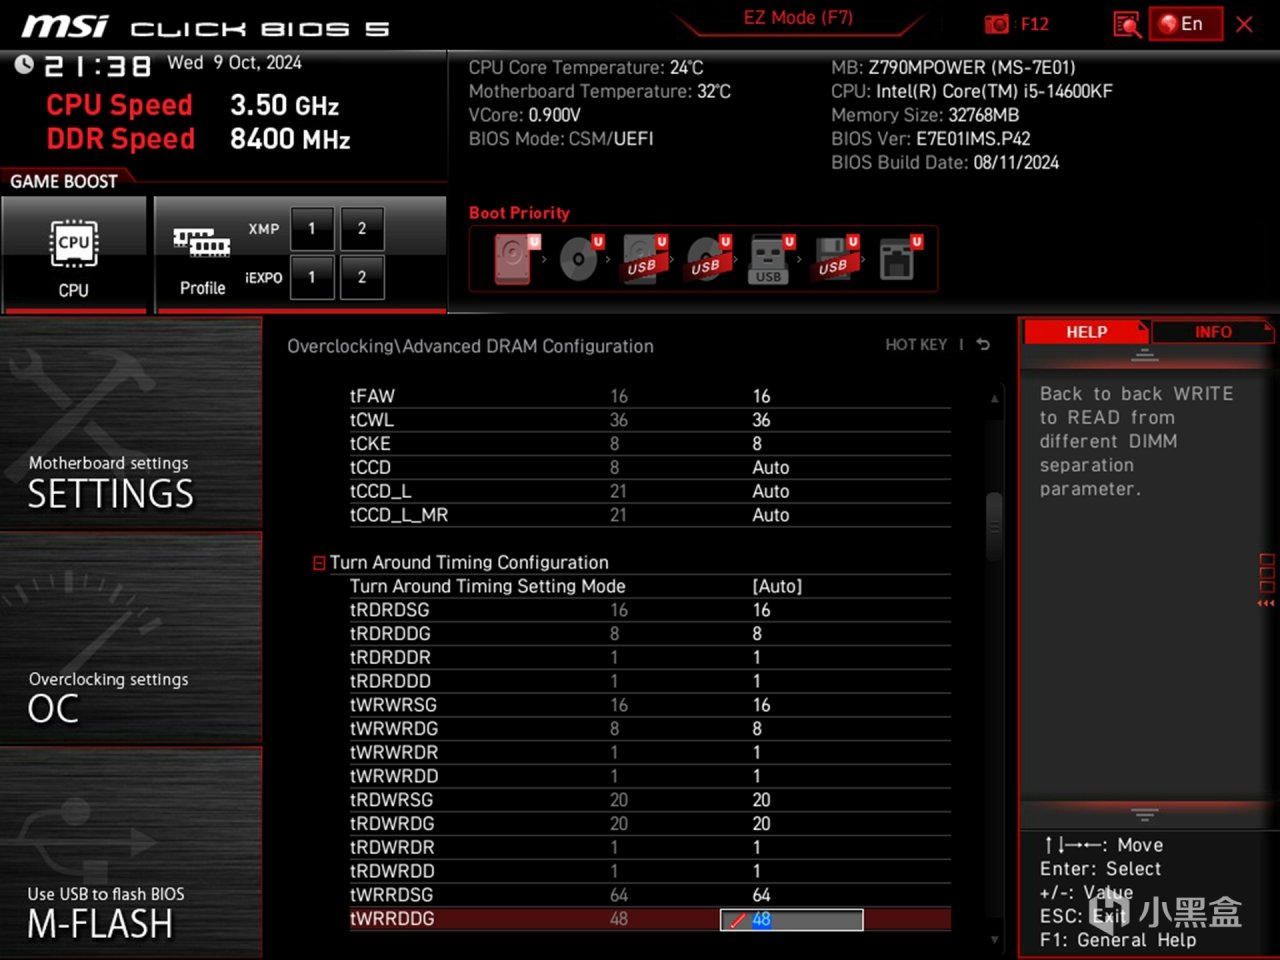Select the USB hard disk boot device
Screen dimensions: 1280x960
[x=643, y=259]
